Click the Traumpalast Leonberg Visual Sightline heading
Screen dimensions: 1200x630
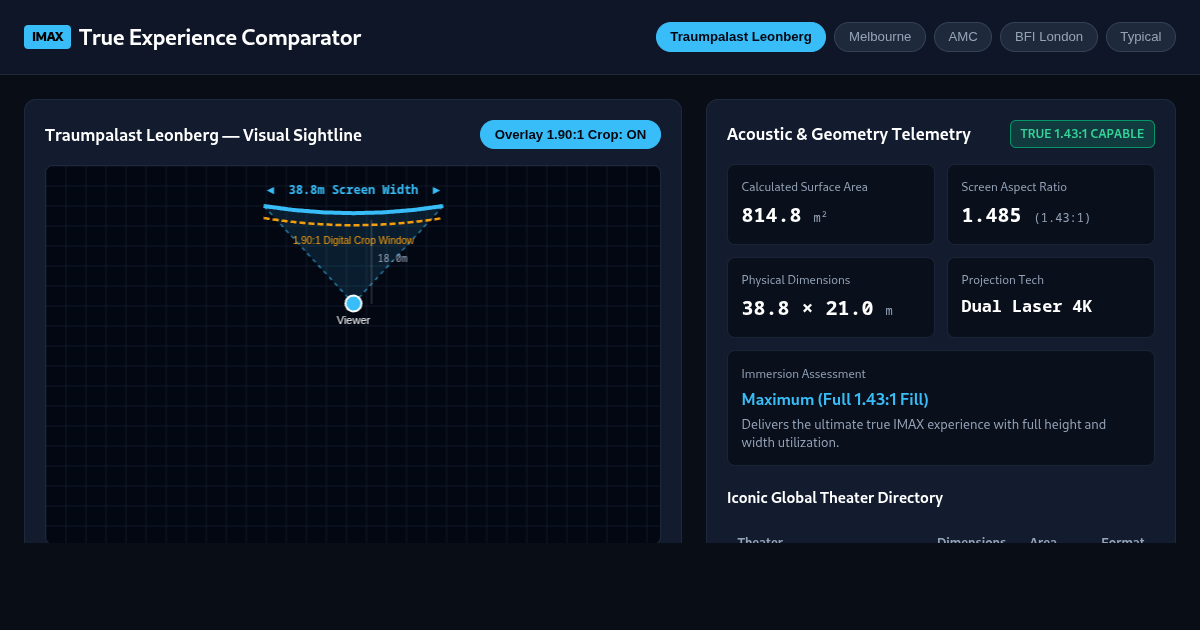(203, 135)
